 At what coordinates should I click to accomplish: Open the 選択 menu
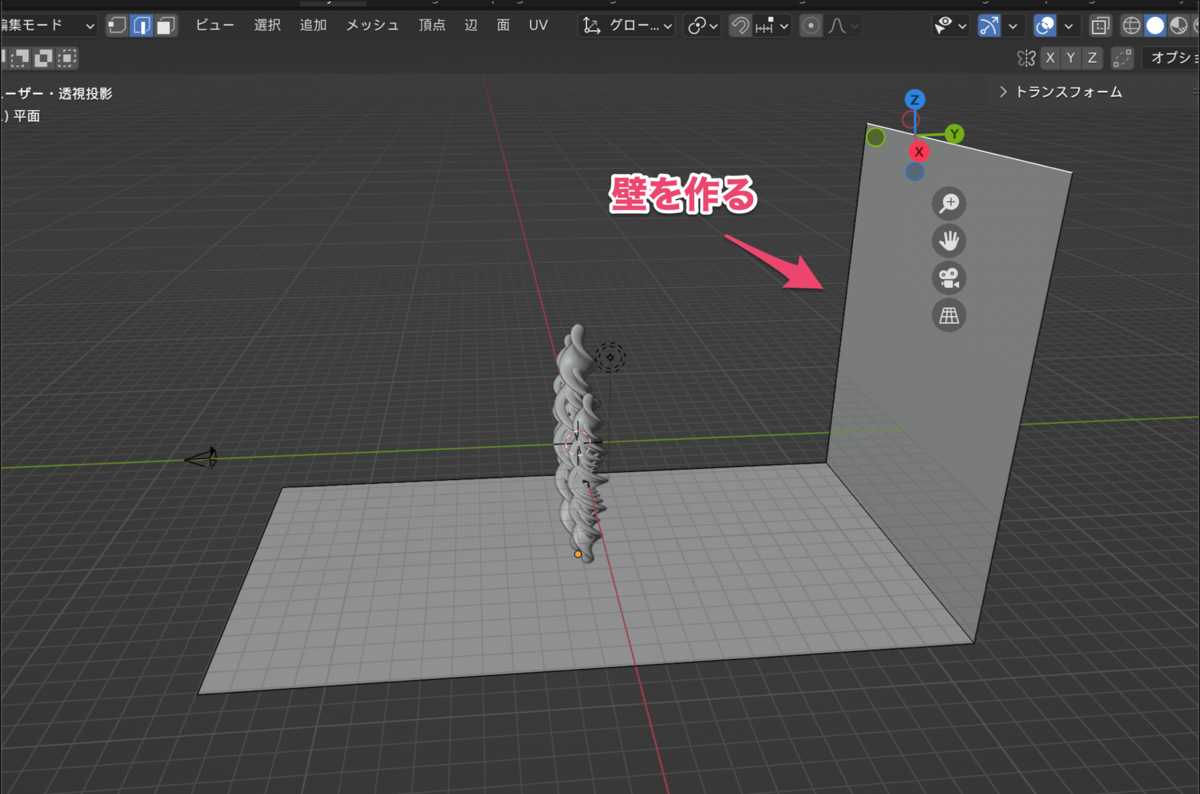tap(267, 25)
